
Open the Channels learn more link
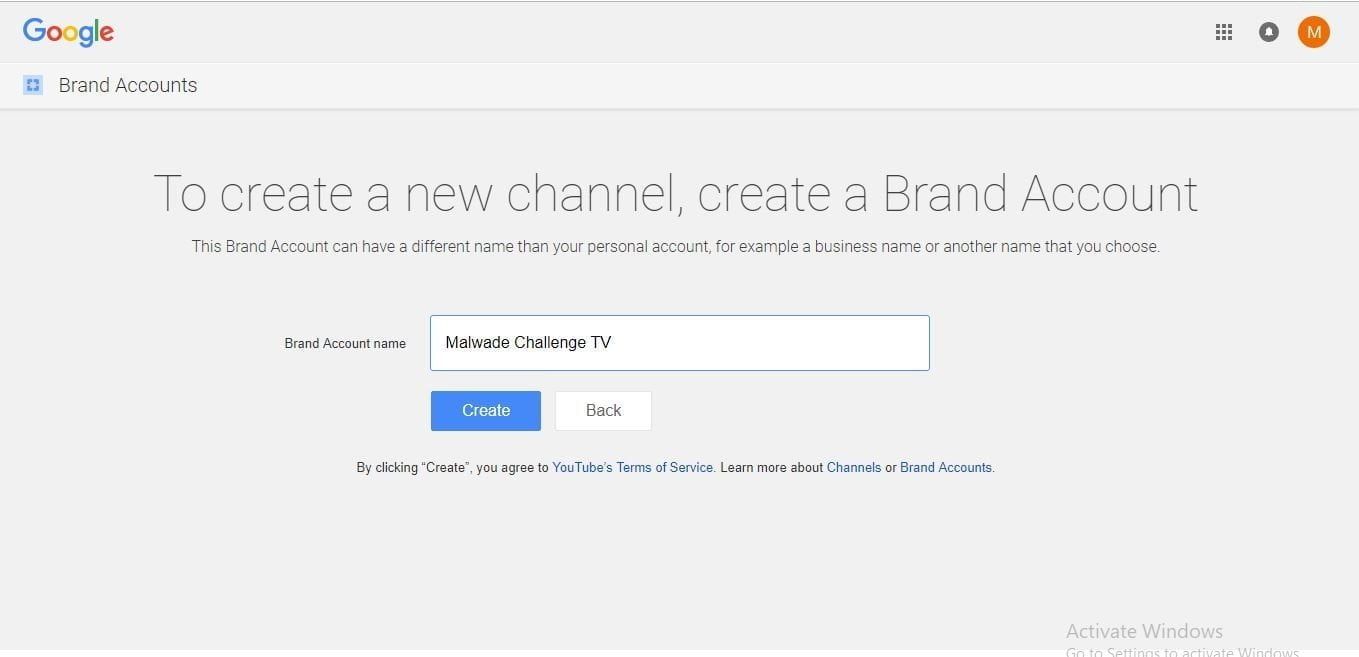point(854,467)
